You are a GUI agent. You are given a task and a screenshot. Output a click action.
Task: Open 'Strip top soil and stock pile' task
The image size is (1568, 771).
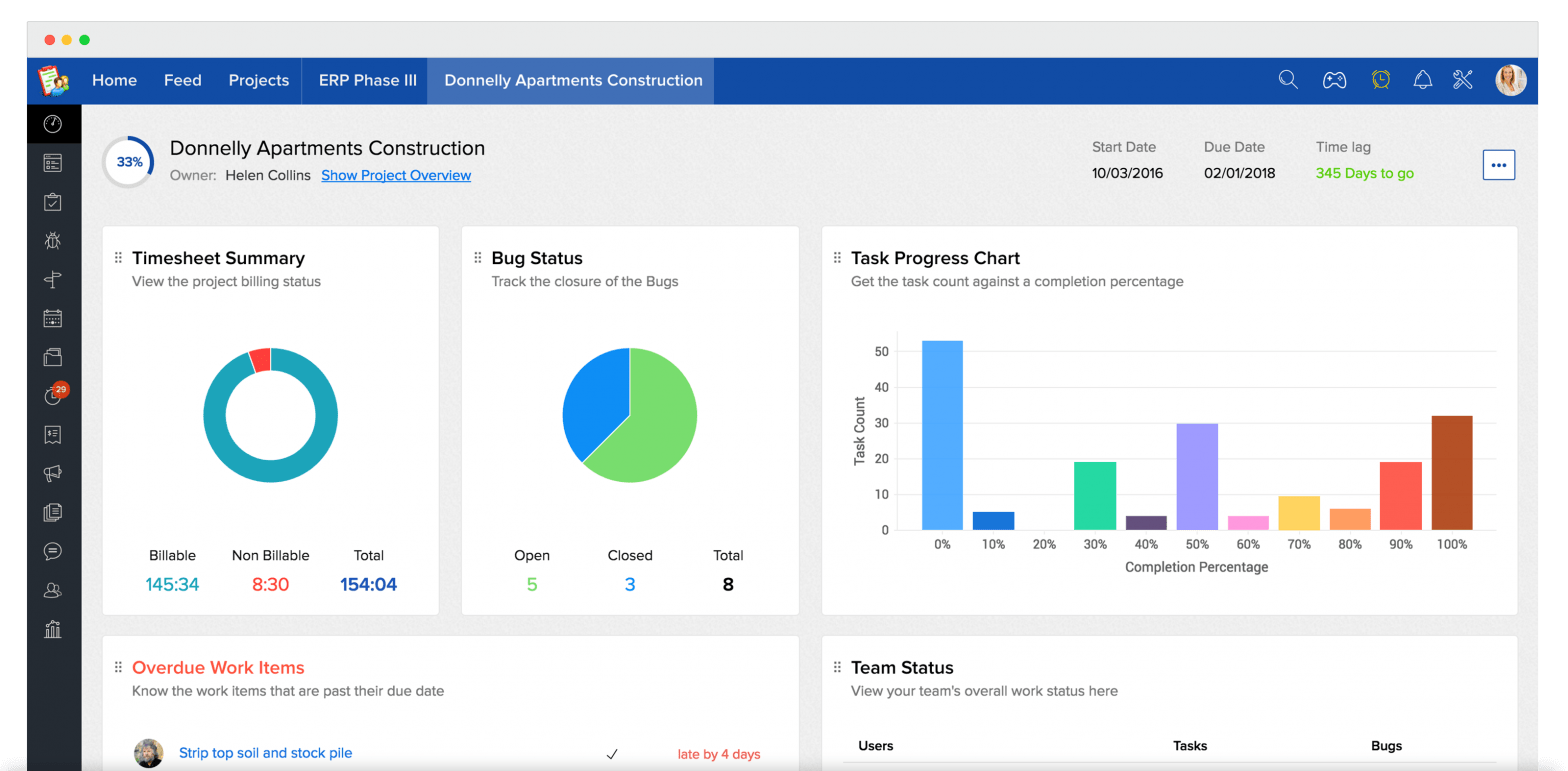coord(265,753)
